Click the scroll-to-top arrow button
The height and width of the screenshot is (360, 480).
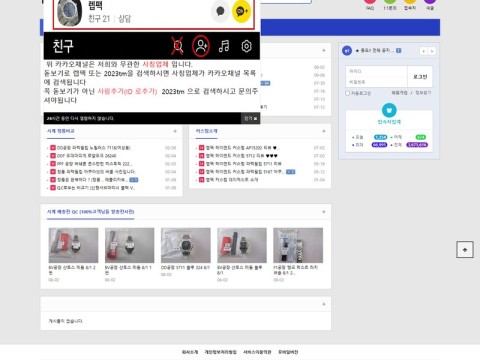[465, 250]
